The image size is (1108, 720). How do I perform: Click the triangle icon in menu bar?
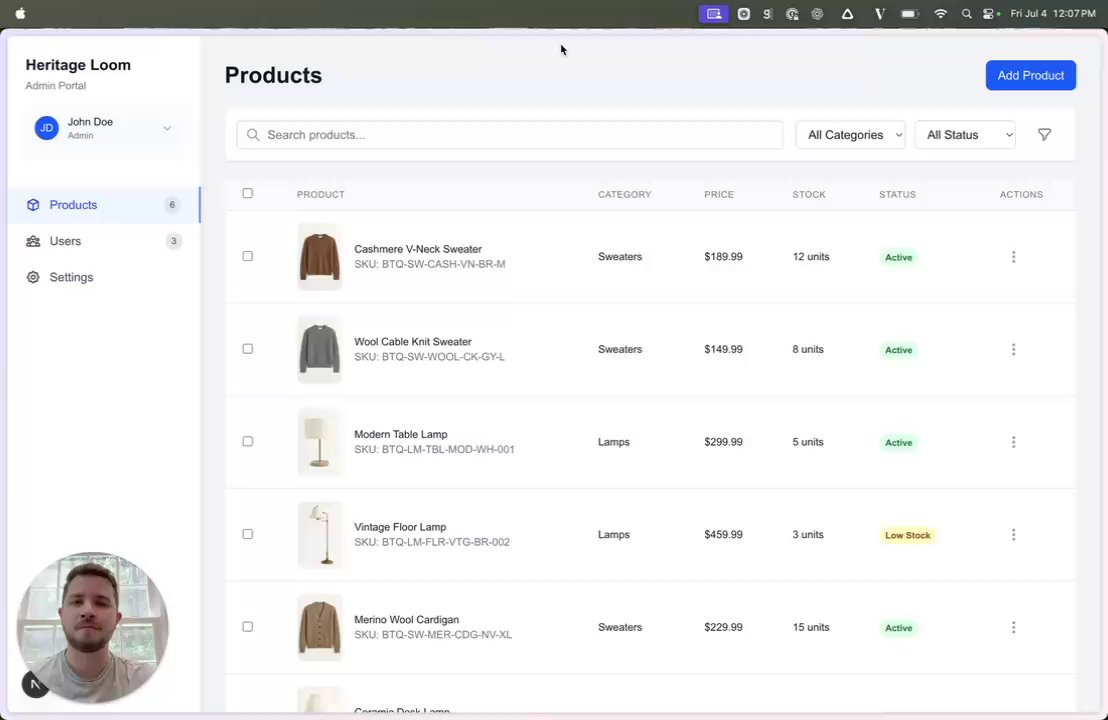pyautogui.click(x=847, y=13)
